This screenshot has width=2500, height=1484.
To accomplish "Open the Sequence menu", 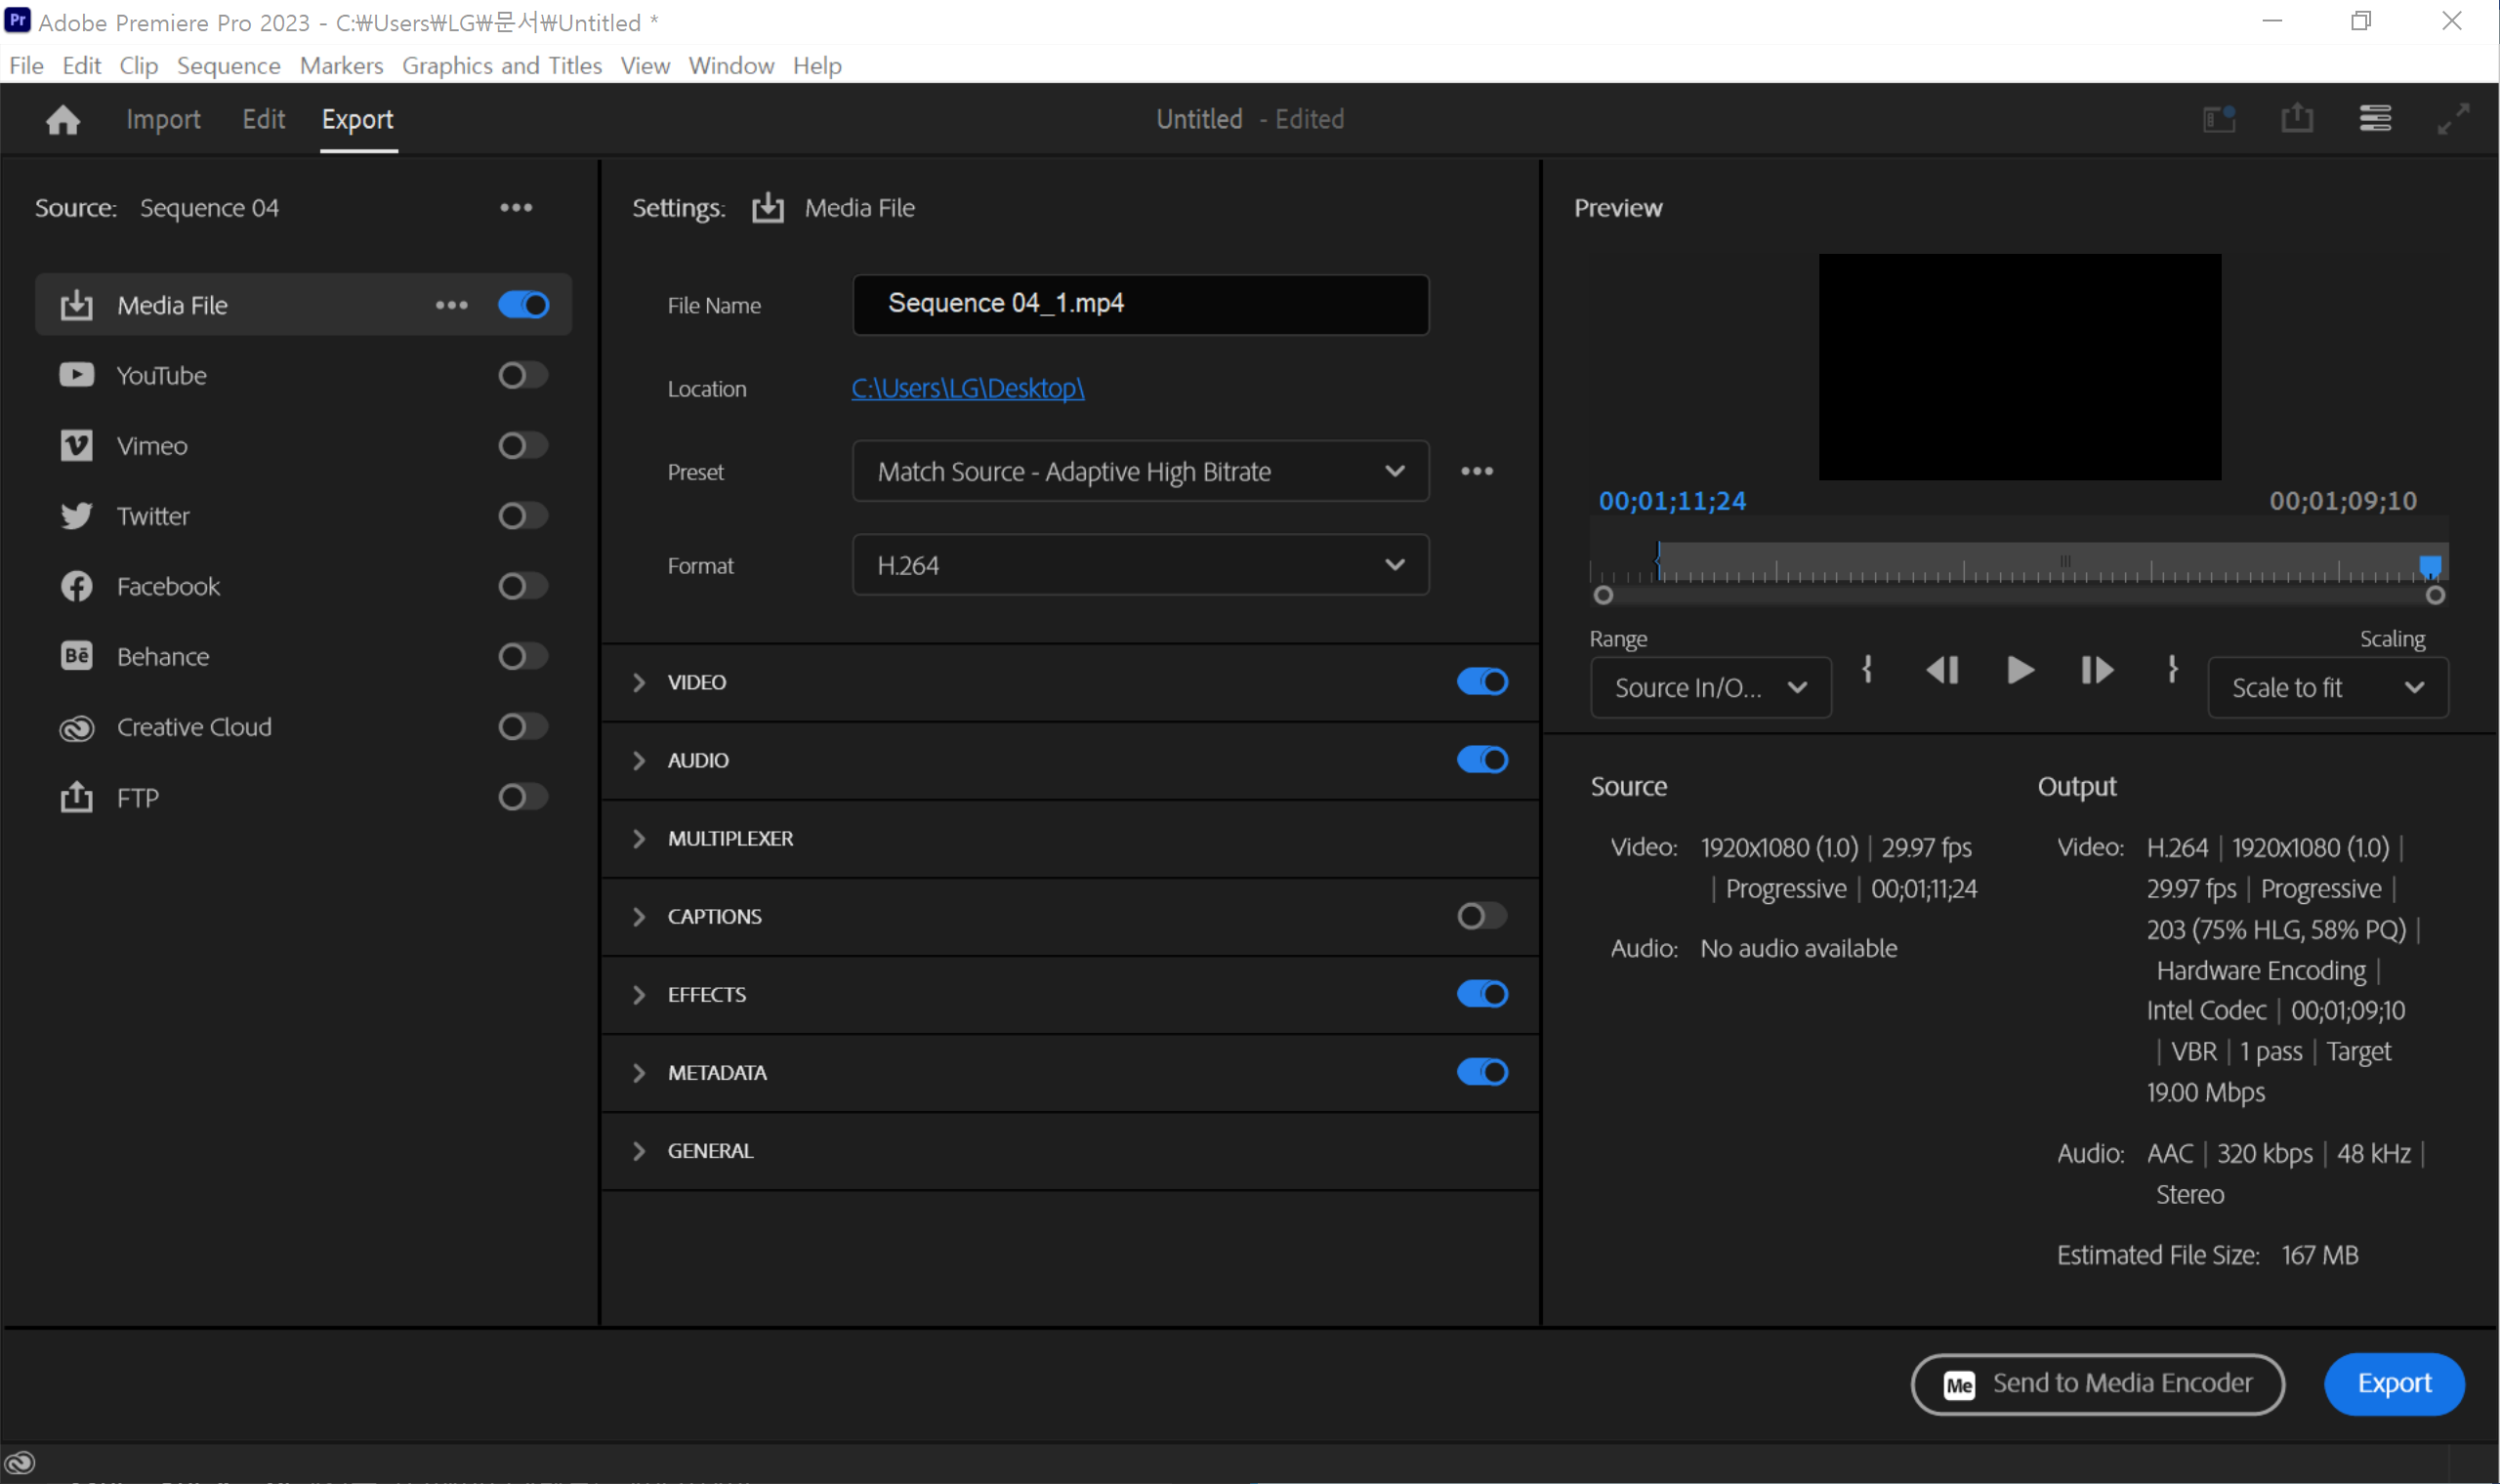I will tap(228, 66).
